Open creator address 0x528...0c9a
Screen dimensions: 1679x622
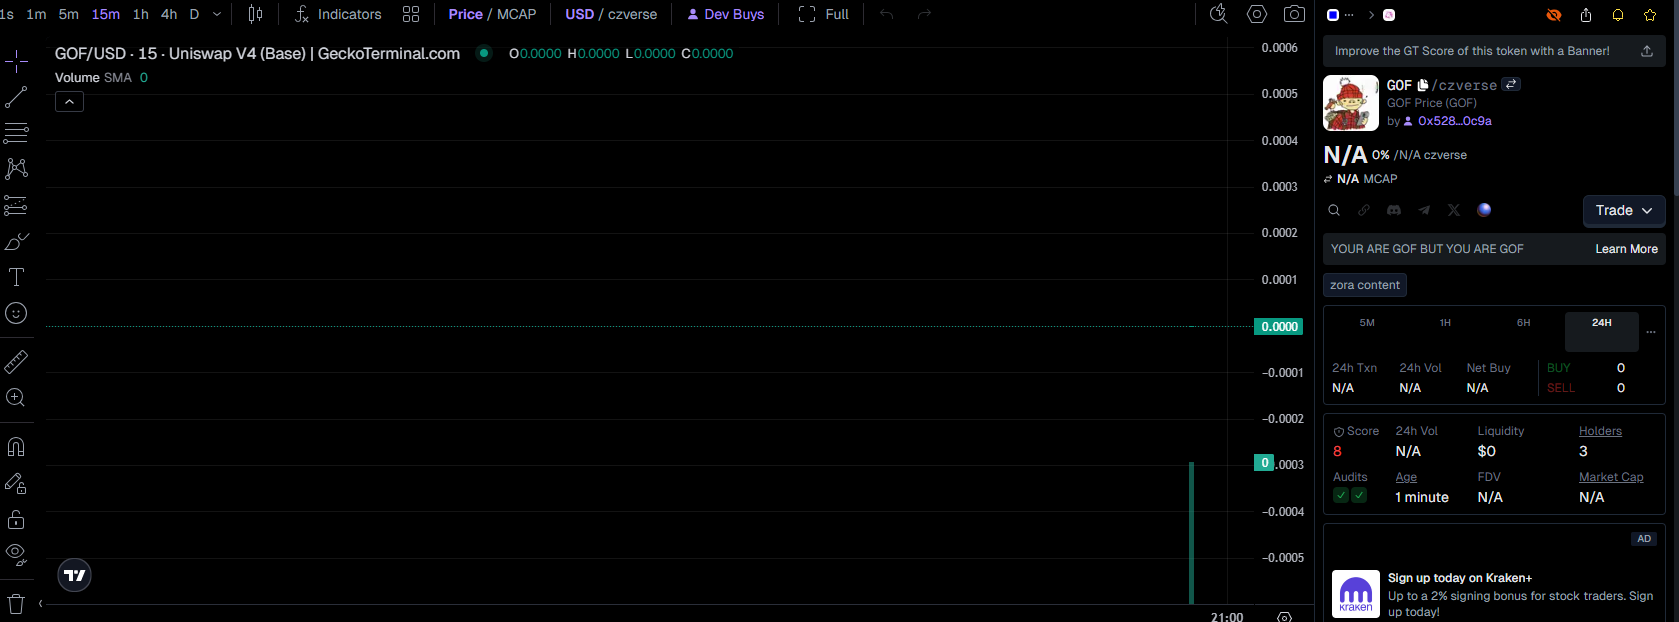pos(1454,121)
